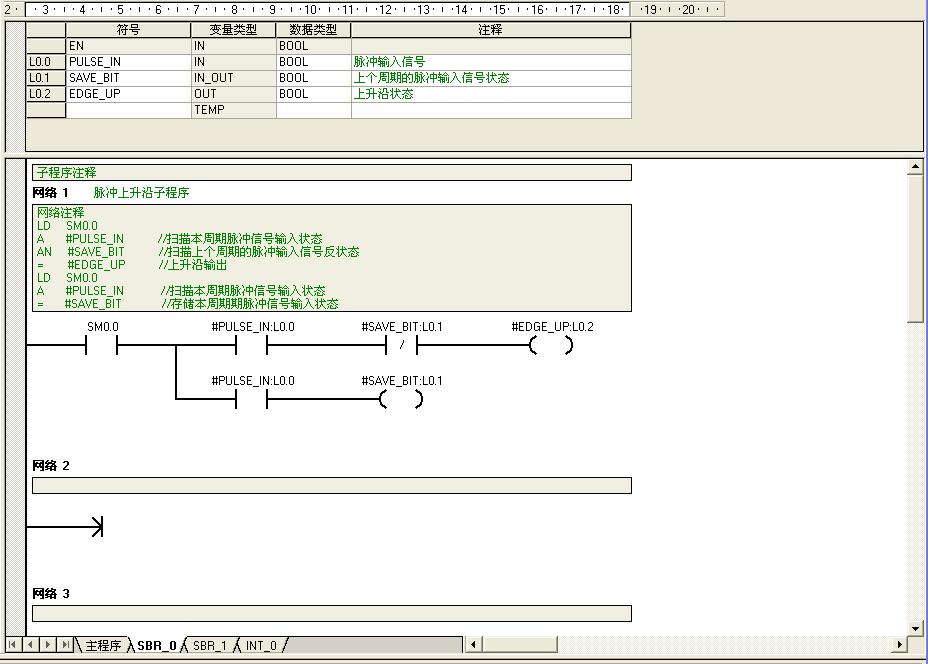Viewport: 928px width, 664px height.
Task: Click the horizontal scrollbar thumb
Action: click(x=519, y=644)
